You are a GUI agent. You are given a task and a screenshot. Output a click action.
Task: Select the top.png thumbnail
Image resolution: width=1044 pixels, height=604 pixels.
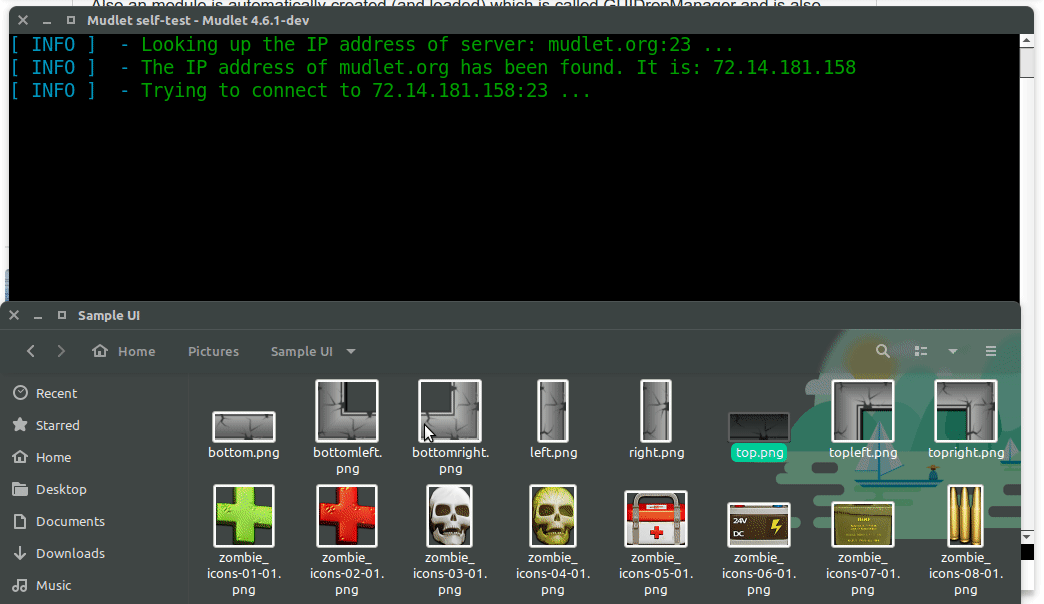[x=759, y=427]
